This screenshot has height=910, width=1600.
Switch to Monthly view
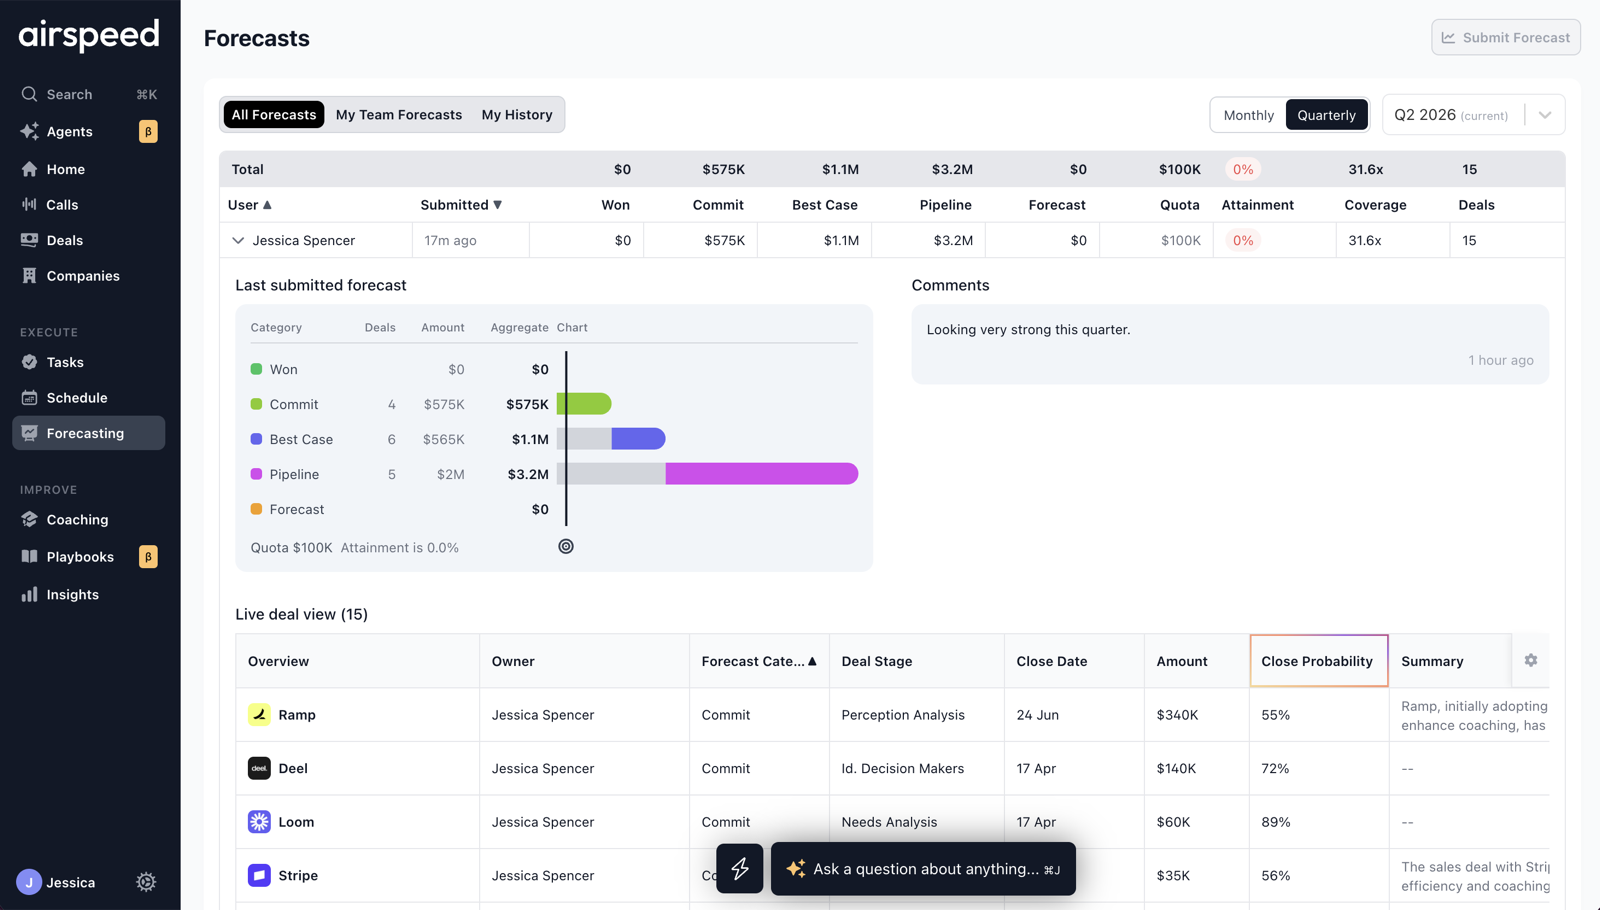(1248, 115)
